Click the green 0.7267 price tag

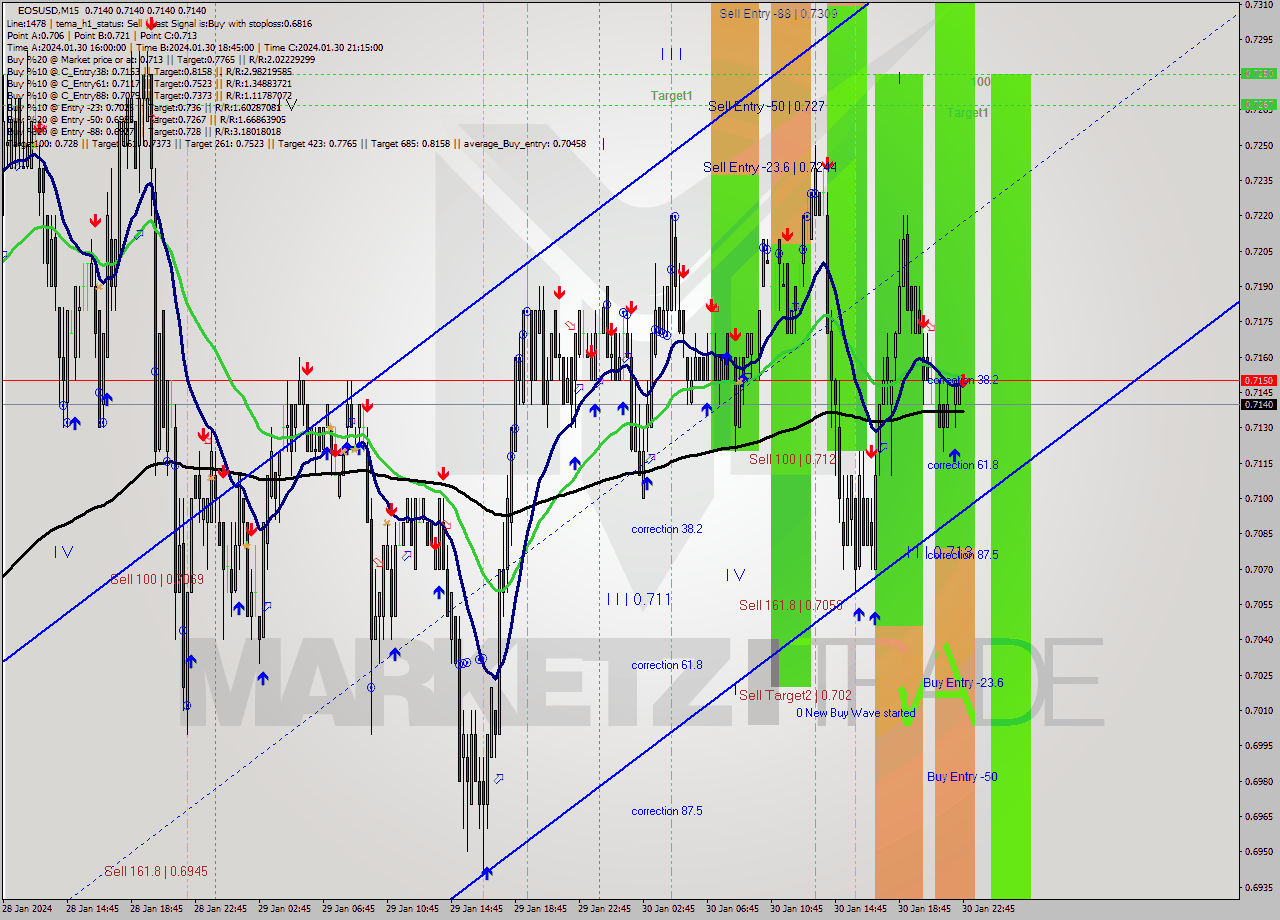click(1258, 104)
